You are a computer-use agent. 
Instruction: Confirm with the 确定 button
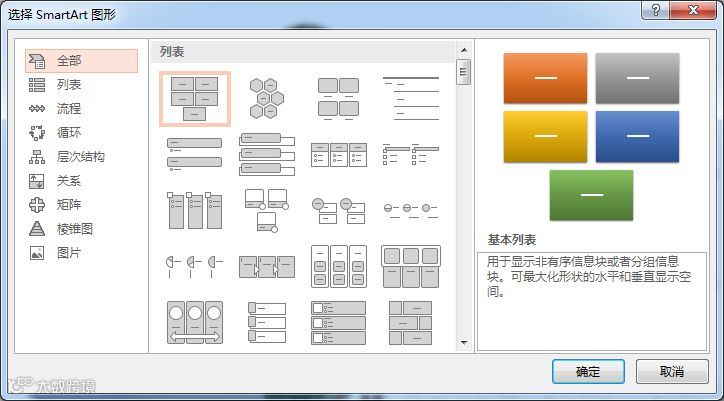click(588, 372)
